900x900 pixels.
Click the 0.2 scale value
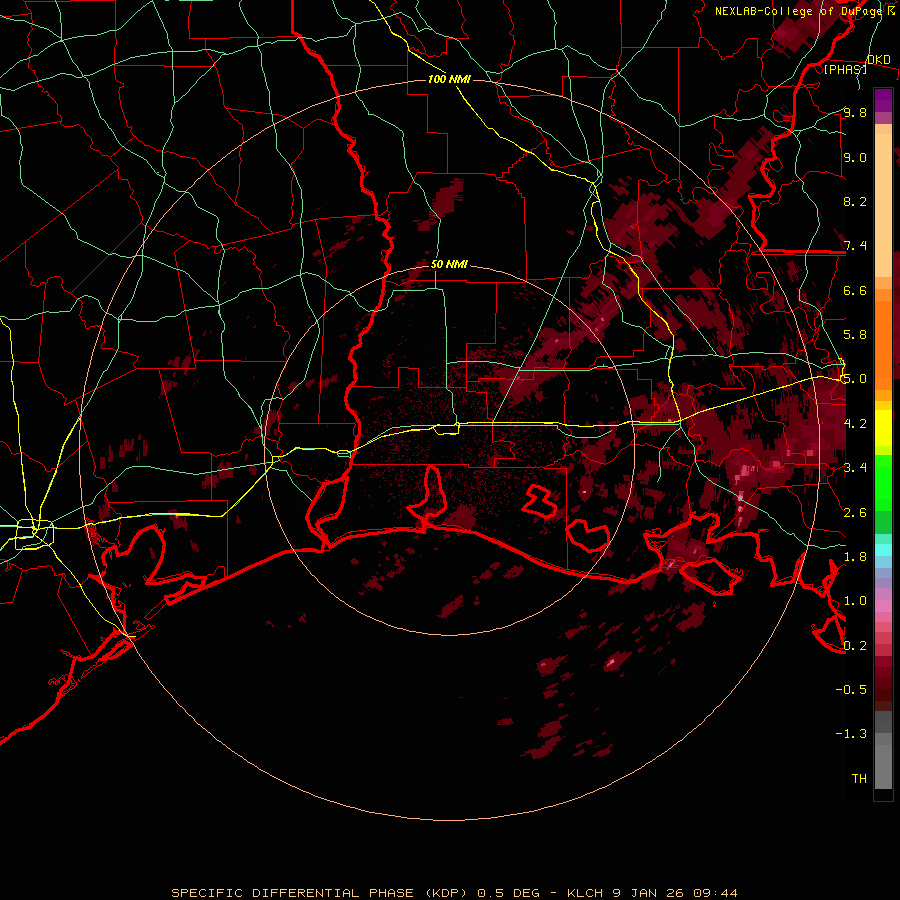click(855, 646)
